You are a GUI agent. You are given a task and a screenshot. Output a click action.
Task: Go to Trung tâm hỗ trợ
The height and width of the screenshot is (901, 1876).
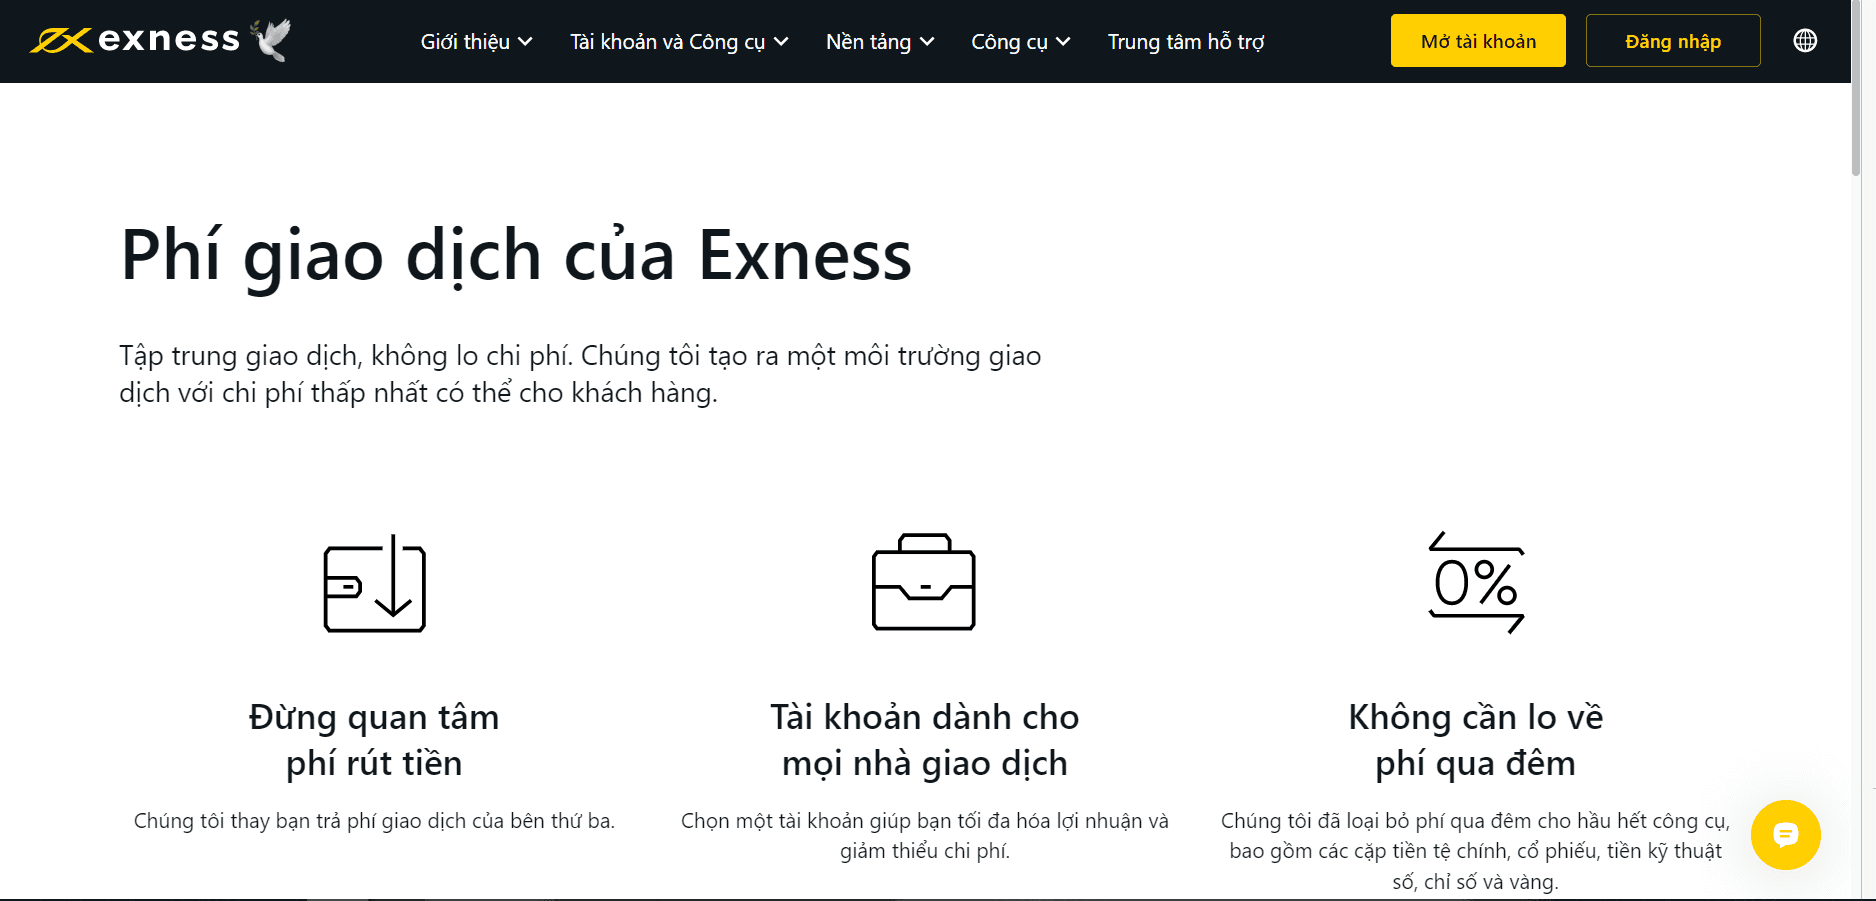(x=1186, y=42)
